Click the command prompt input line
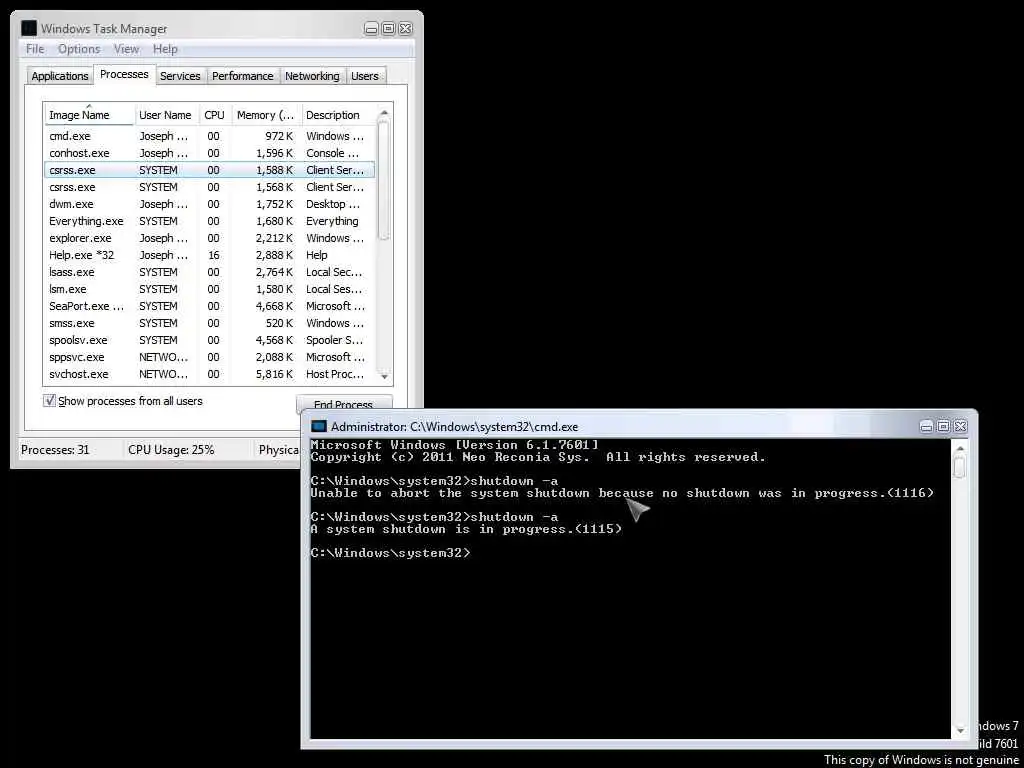This screenshot has width=1024, height=768. tap(389, 552)
